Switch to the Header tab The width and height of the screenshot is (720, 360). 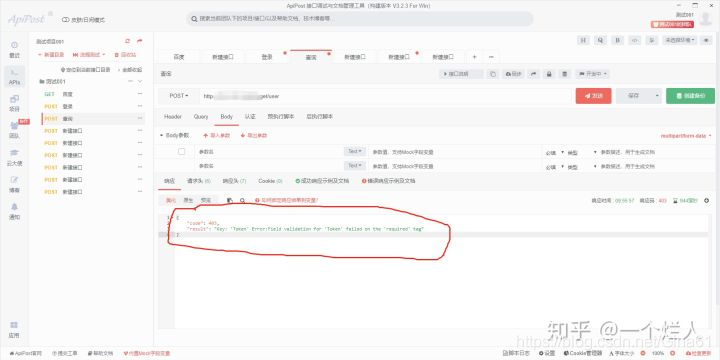[x=173, y=117]
